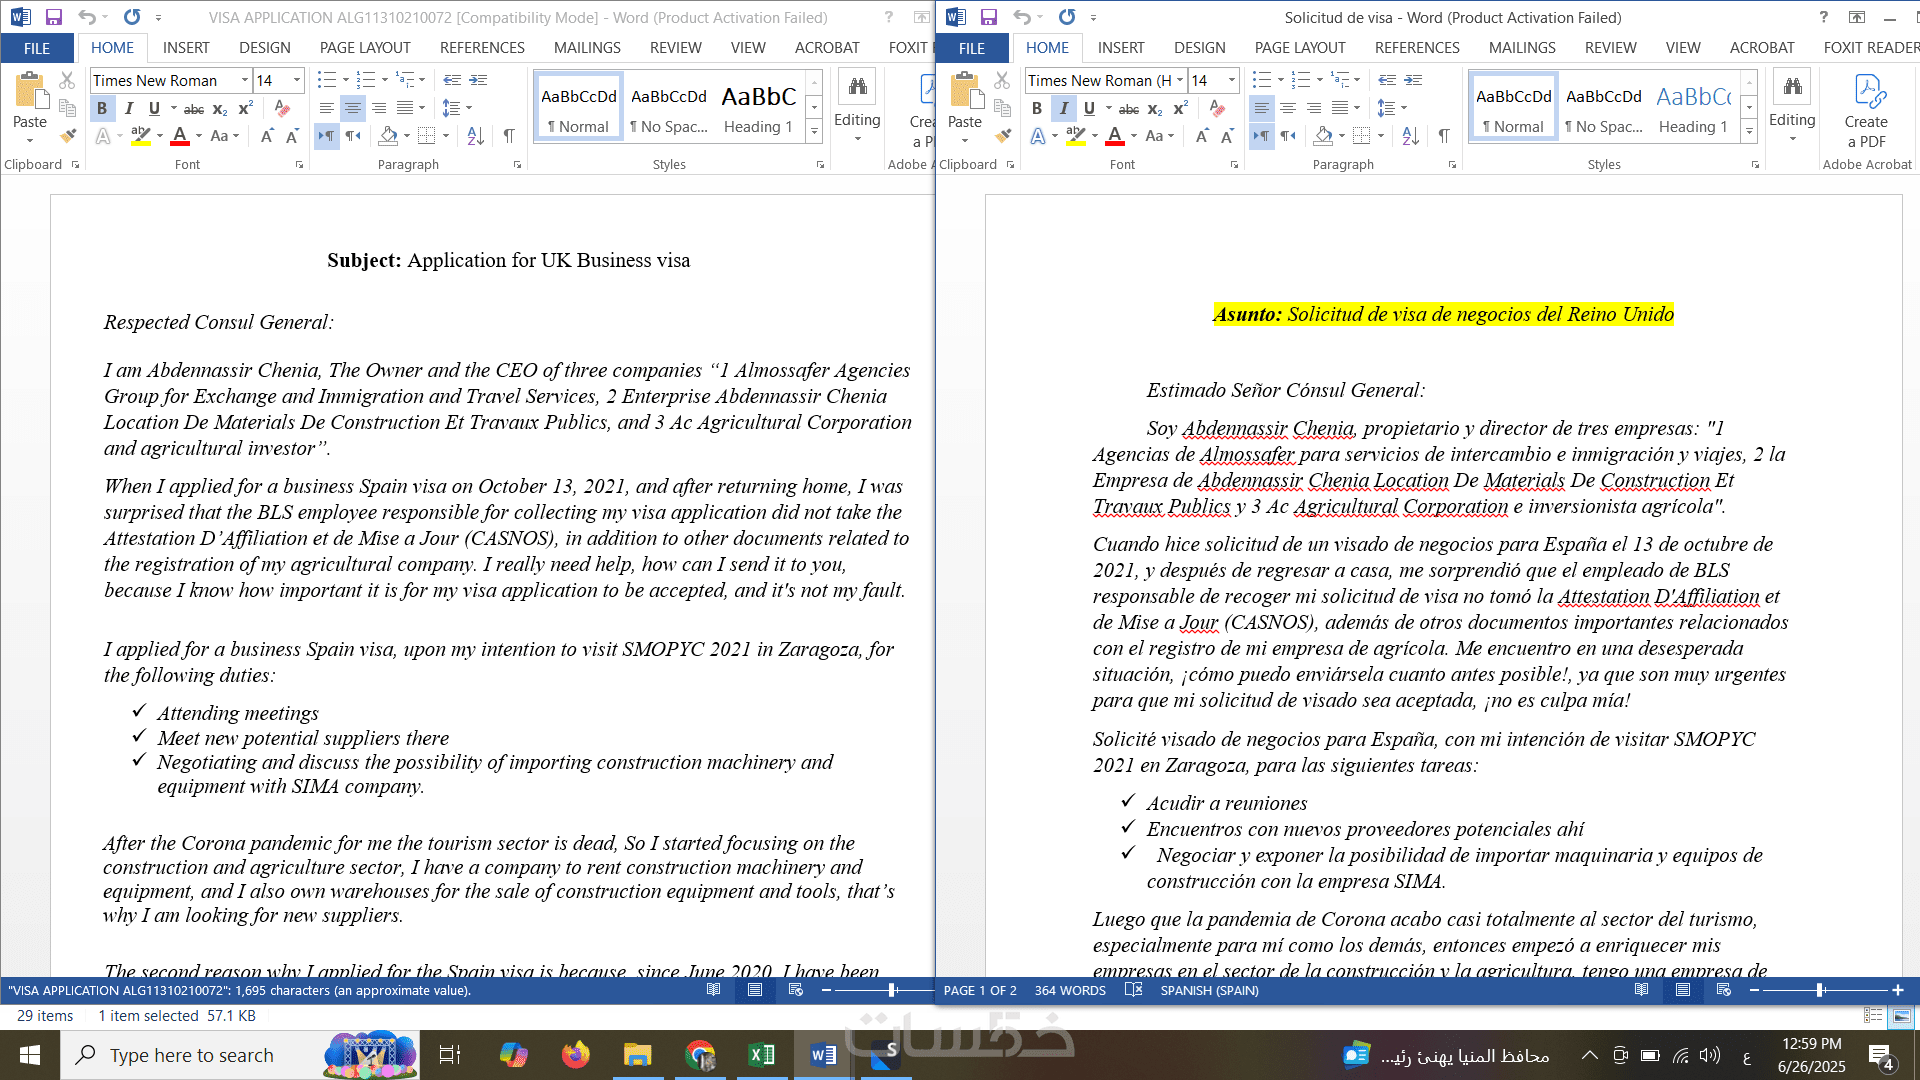Open Times New Roman font dropdown, right window
This screenshot has height=1080, width=1920.
point(1180,80)
